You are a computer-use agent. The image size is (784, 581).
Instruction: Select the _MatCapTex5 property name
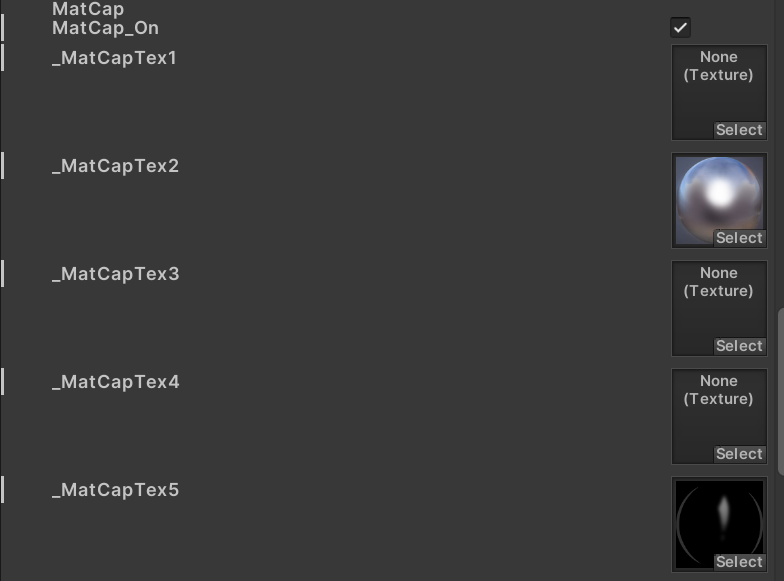point(115,490)
